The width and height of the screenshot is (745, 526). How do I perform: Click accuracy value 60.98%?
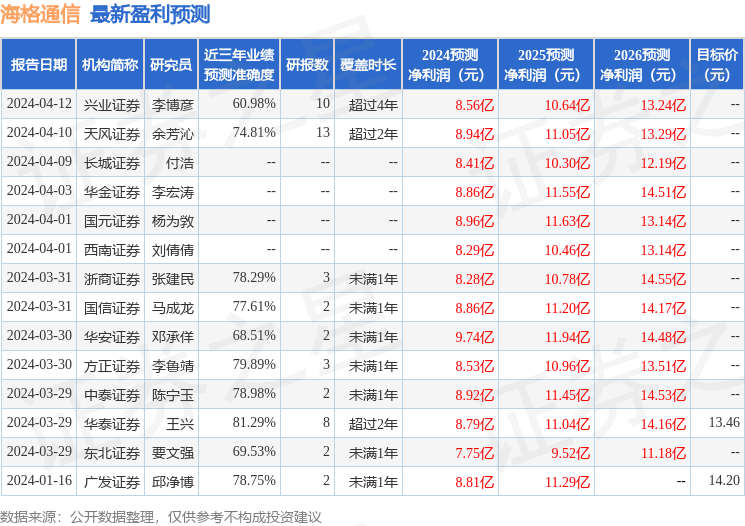click(x=254, y=103)
